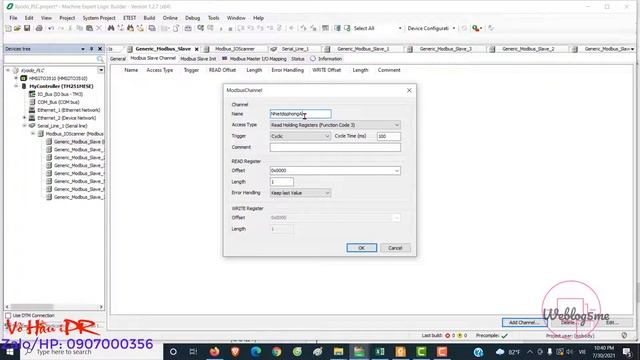Switch to the Serial_Line_1 editor tab
This screenshot has height=360, width=640.
(295, 49)
